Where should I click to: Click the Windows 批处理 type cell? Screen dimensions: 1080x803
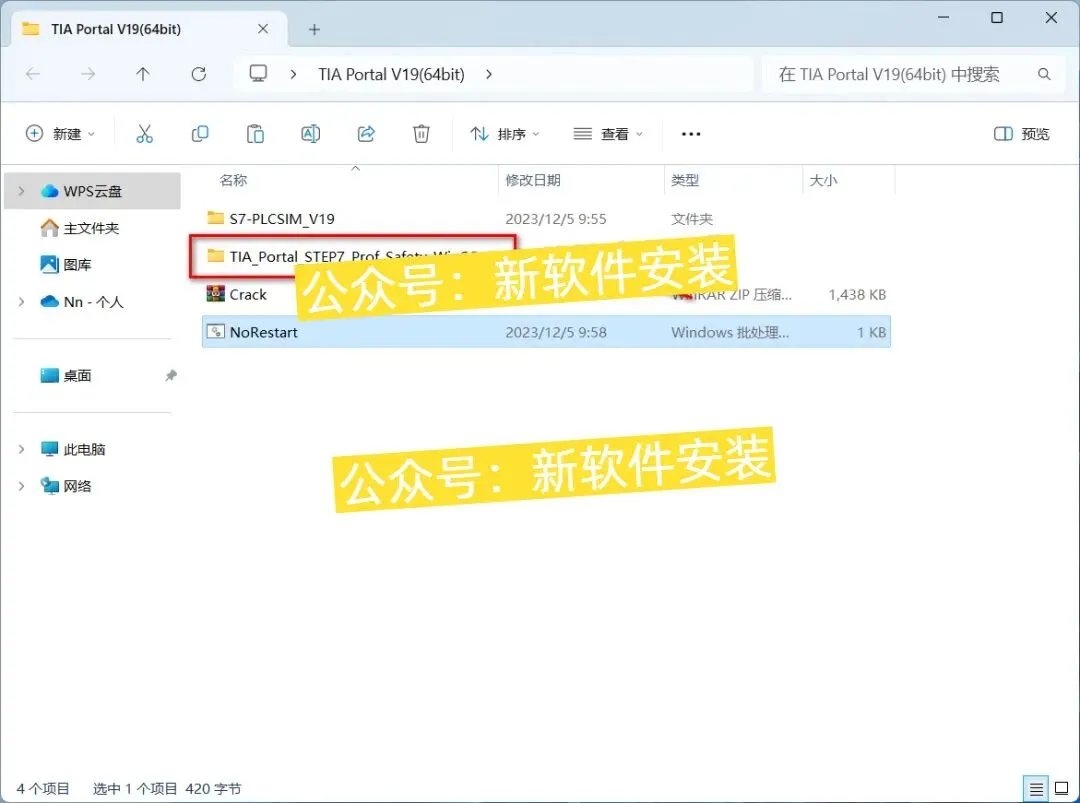click(x=730, y=332)
